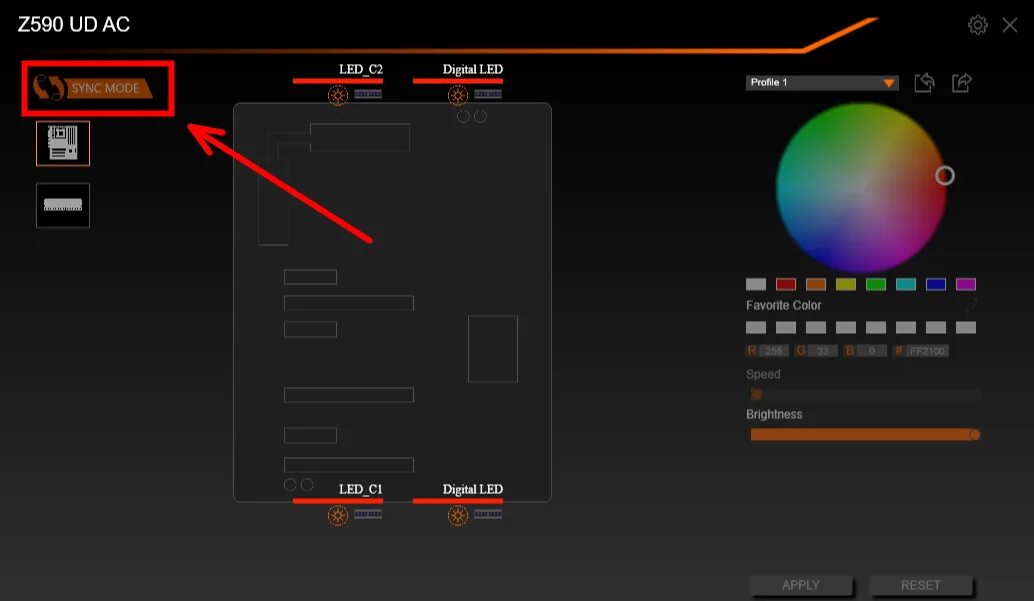Open the settings gear icon
This screenshot has width=1034, height=601.
pos(977,25)
